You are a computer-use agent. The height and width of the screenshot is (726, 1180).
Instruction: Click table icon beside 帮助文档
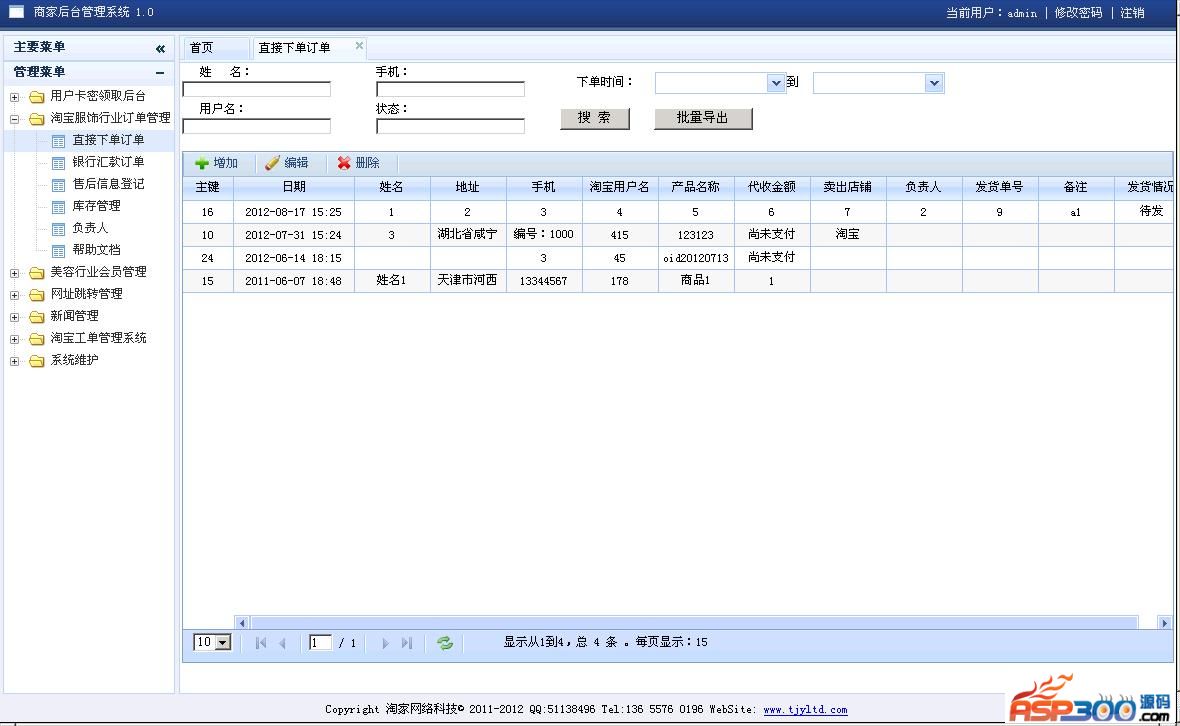pos(58,251)
